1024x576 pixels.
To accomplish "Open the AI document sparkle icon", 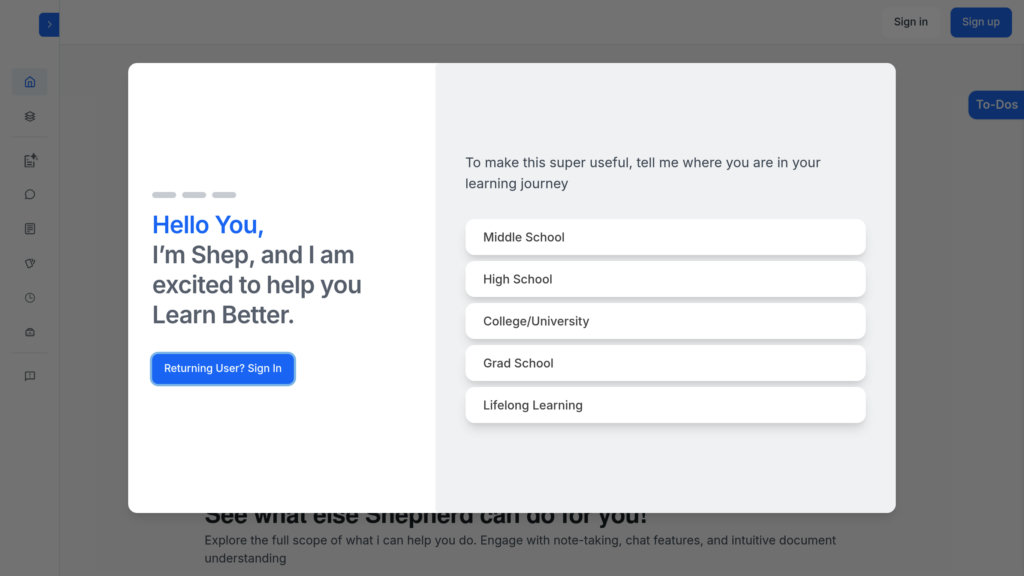I will [30, 161].
